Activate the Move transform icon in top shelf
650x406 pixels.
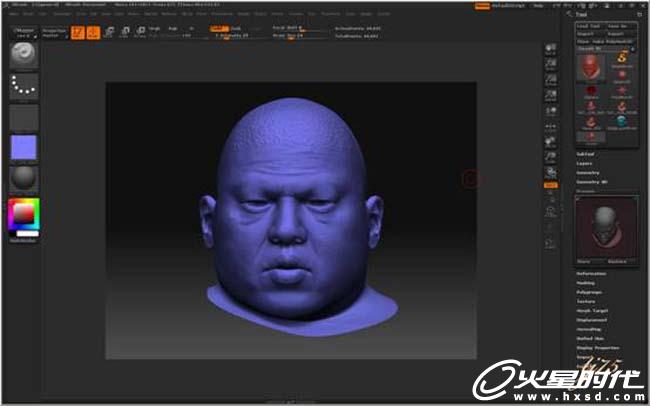(x=109, y=32)
